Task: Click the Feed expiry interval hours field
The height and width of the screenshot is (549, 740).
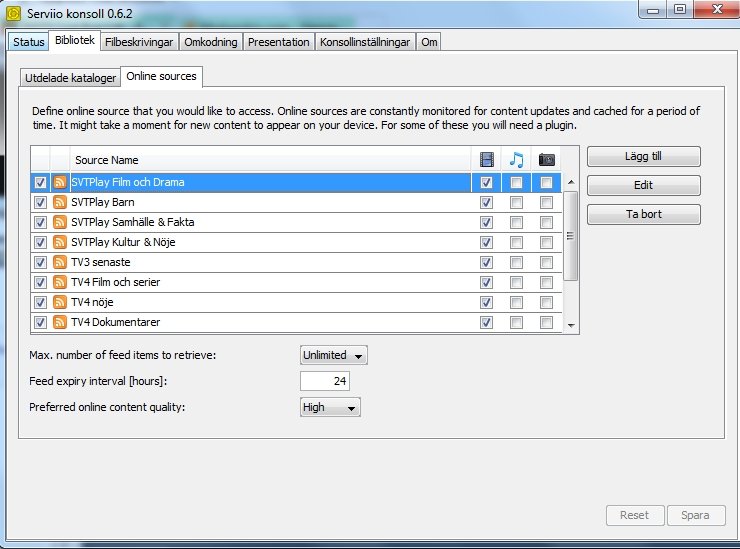Action: tap(325, 381)
